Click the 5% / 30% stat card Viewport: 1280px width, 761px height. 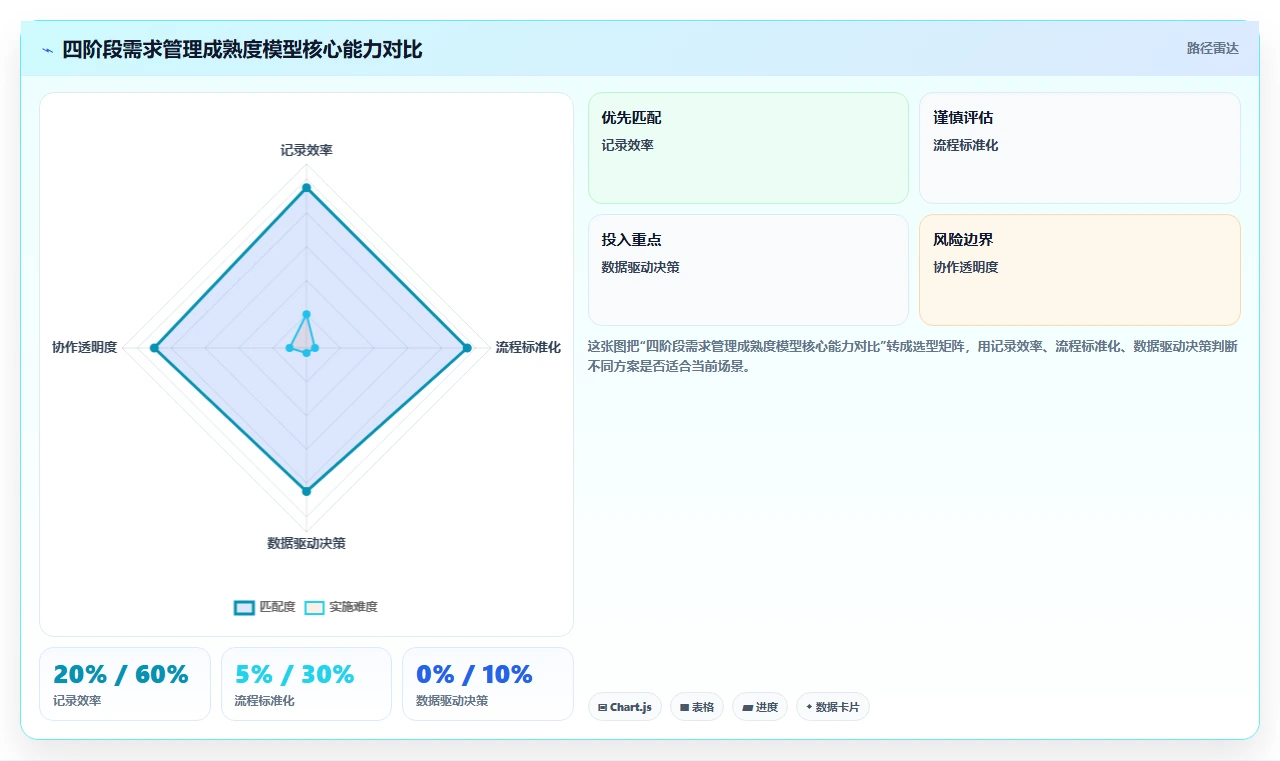306,684
